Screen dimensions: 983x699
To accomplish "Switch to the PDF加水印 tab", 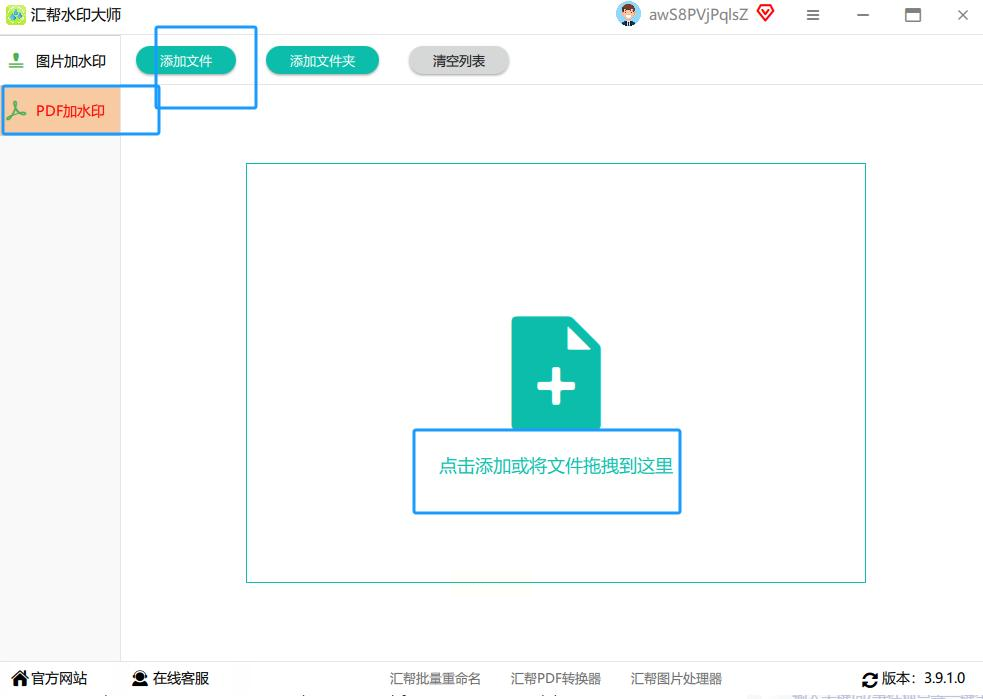I will [60, 111].
